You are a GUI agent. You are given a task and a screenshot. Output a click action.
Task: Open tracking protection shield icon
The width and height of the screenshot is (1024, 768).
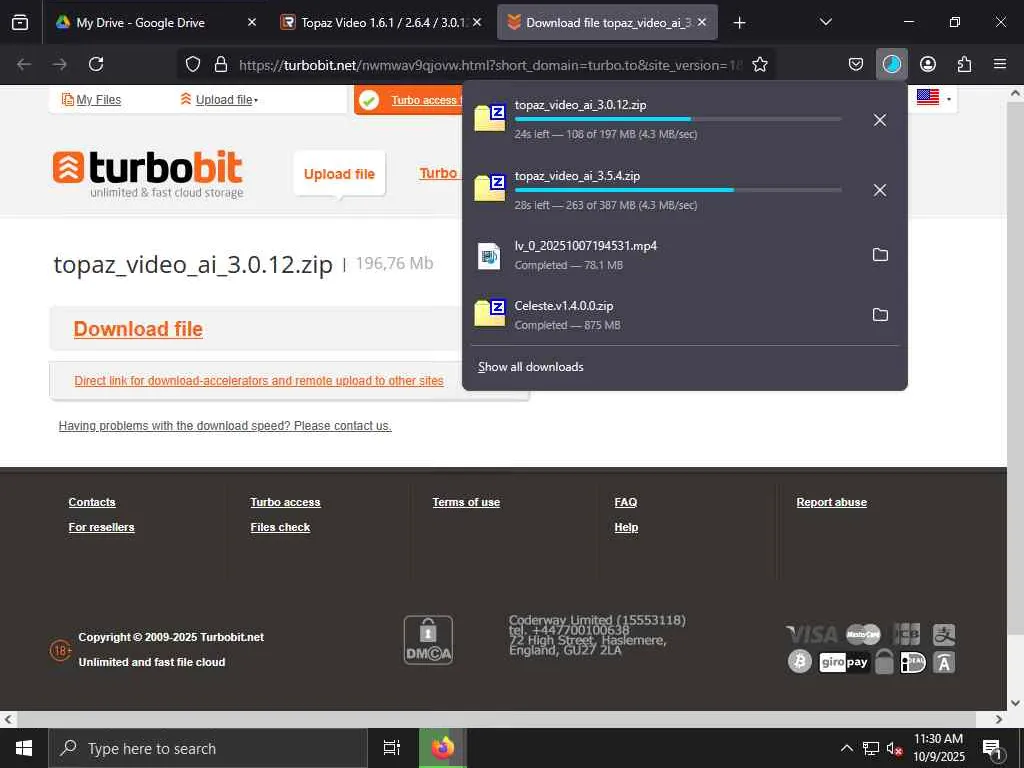click(193, 64)
